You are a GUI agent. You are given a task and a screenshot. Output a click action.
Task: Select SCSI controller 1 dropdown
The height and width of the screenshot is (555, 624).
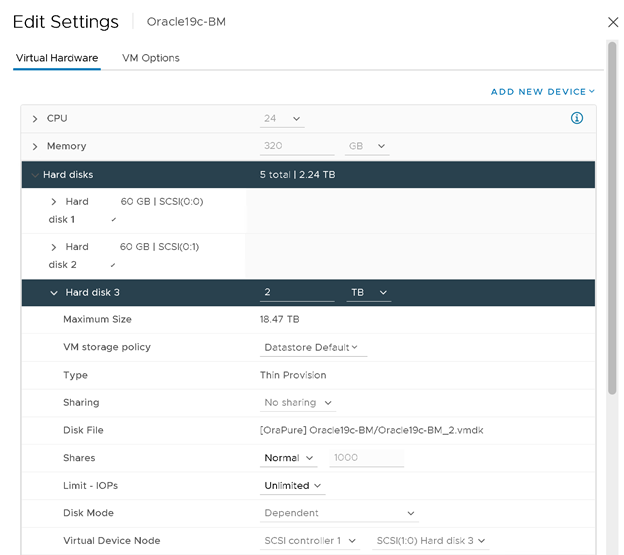pyautogui.click(x=312, y=541)
